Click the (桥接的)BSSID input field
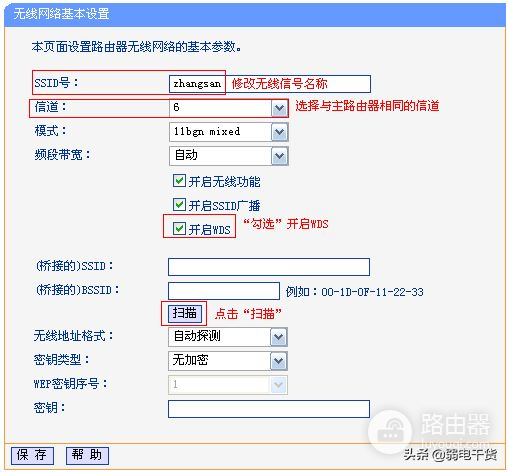Viewport: 508px width, 472px height. coord(224,291)
